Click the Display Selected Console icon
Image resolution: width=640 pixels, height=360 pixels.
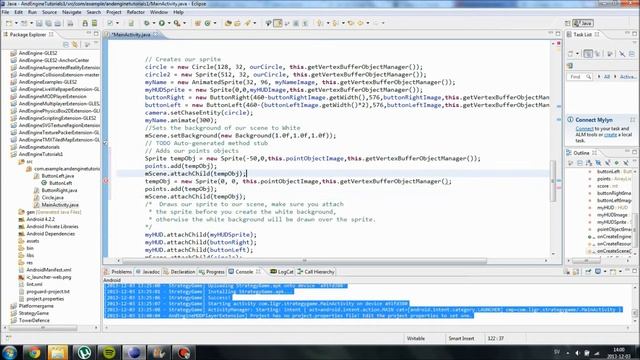(x=598, y=271)
